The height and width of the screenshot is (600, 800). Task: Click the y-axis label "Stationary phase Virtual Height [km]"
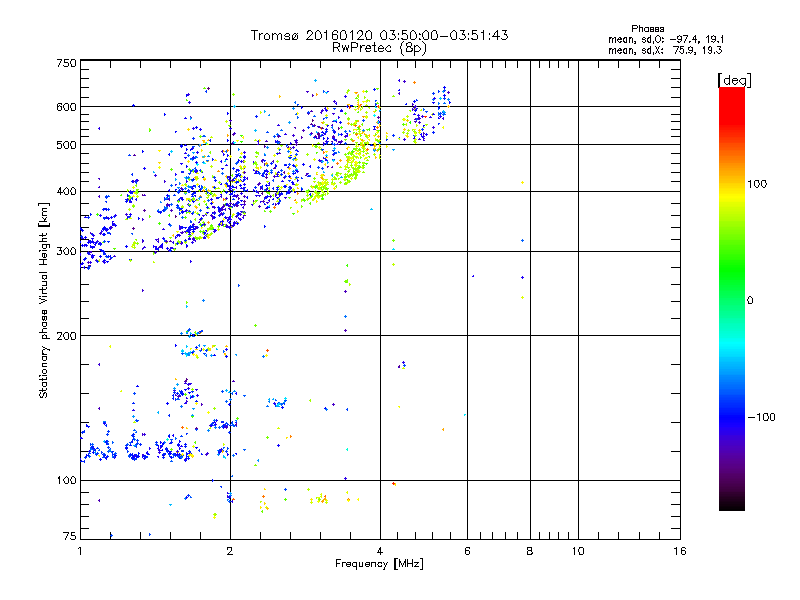click(x=43, y=301)
